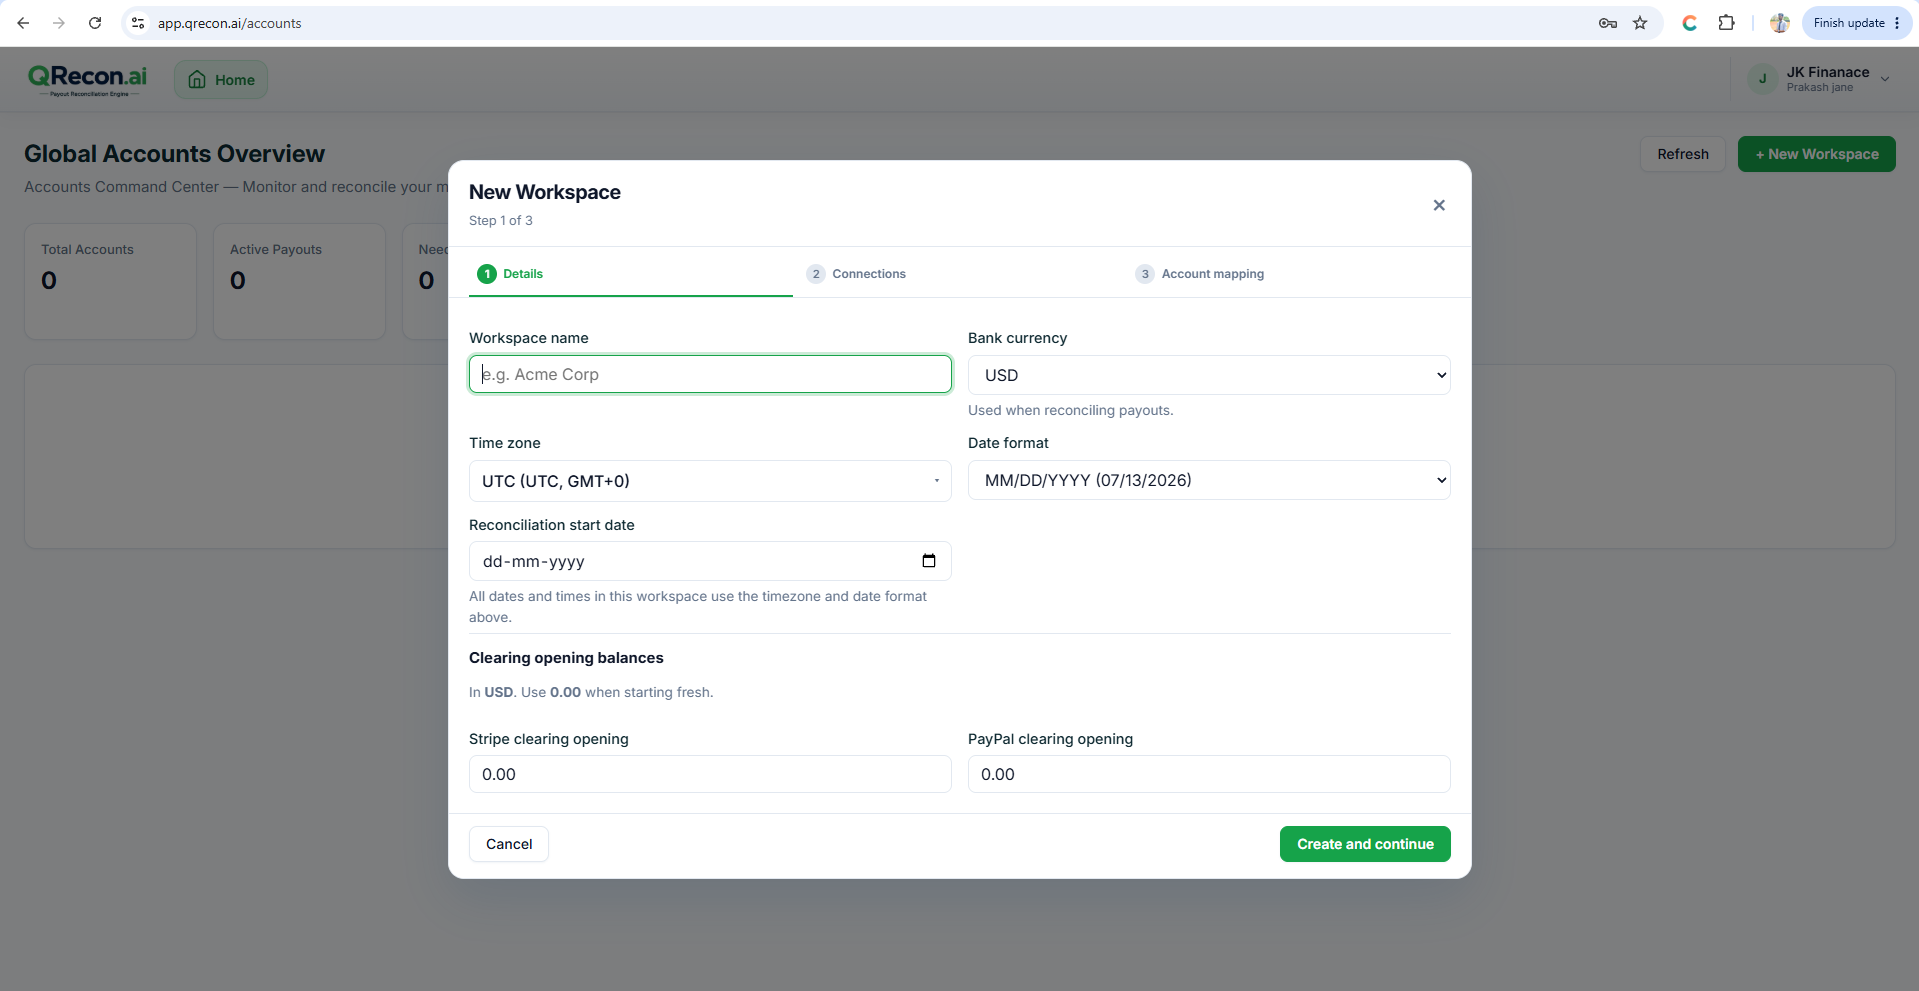
Task: Click the Global Accounts Overview heading
Action: 174,154
